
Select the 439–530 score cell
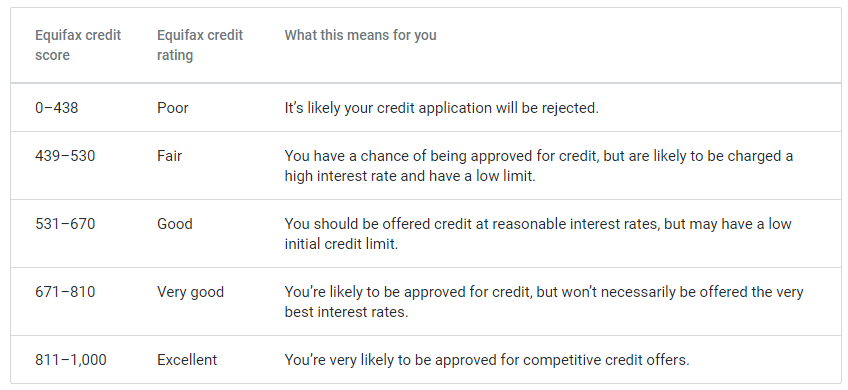[x=65, y=156]
